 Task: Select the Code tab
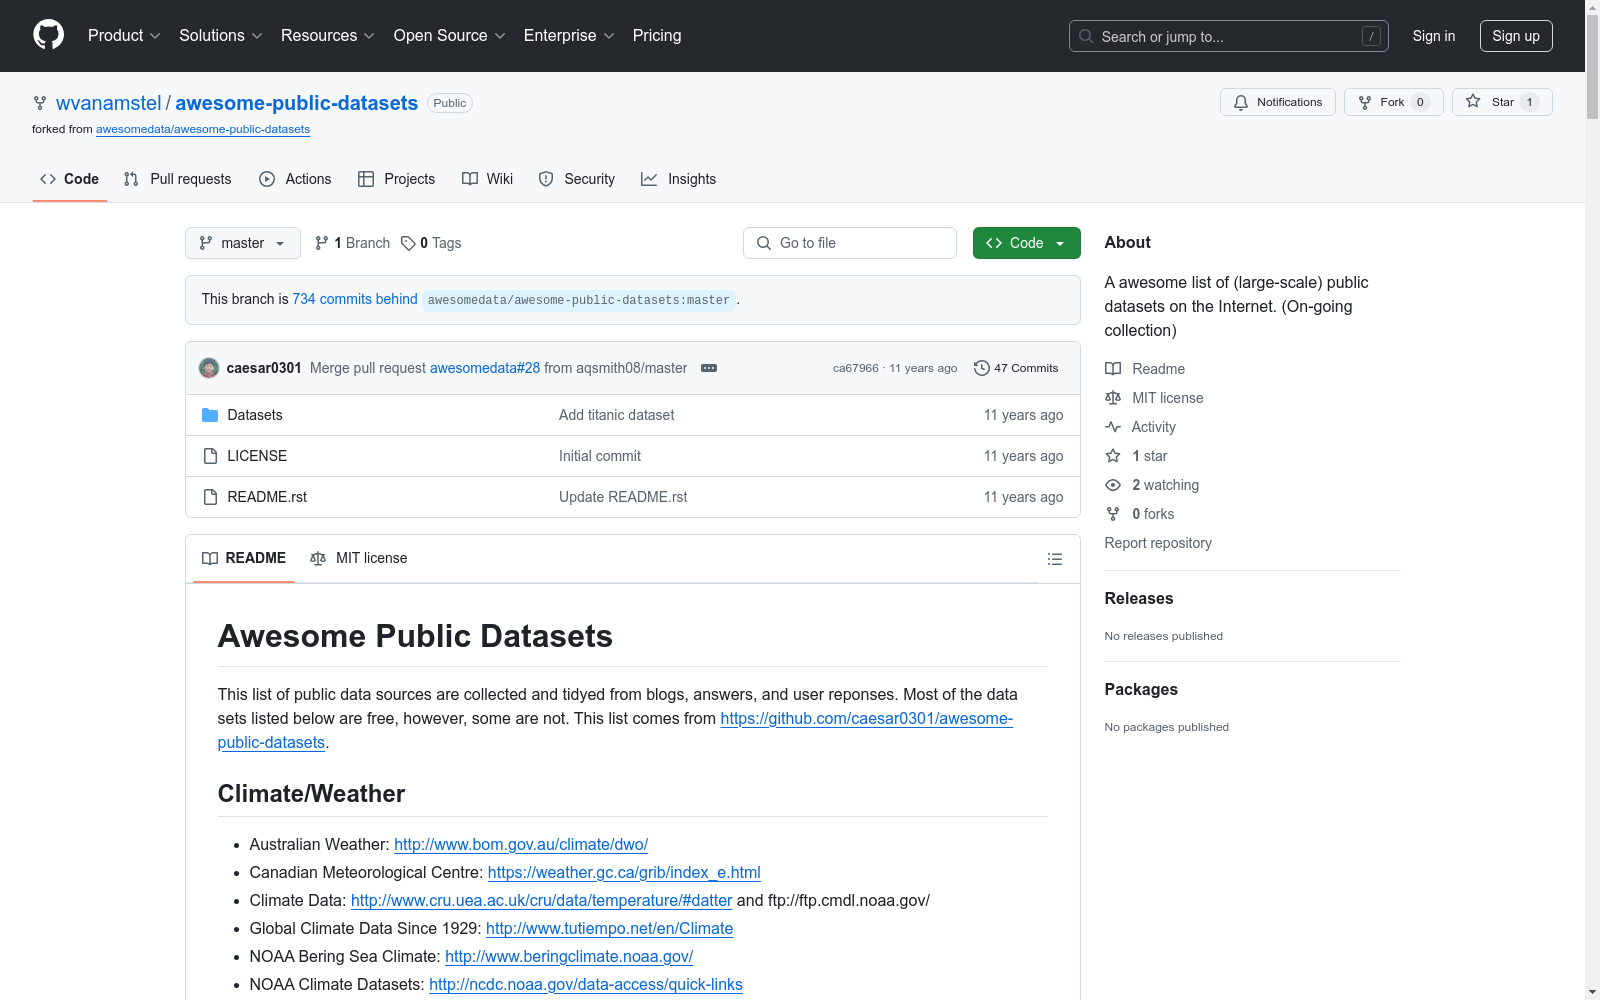point(70,179)
